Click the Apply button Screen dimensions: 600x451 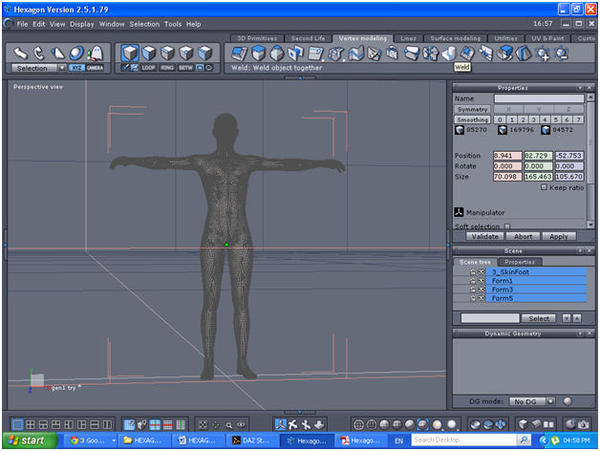point(558,236)
